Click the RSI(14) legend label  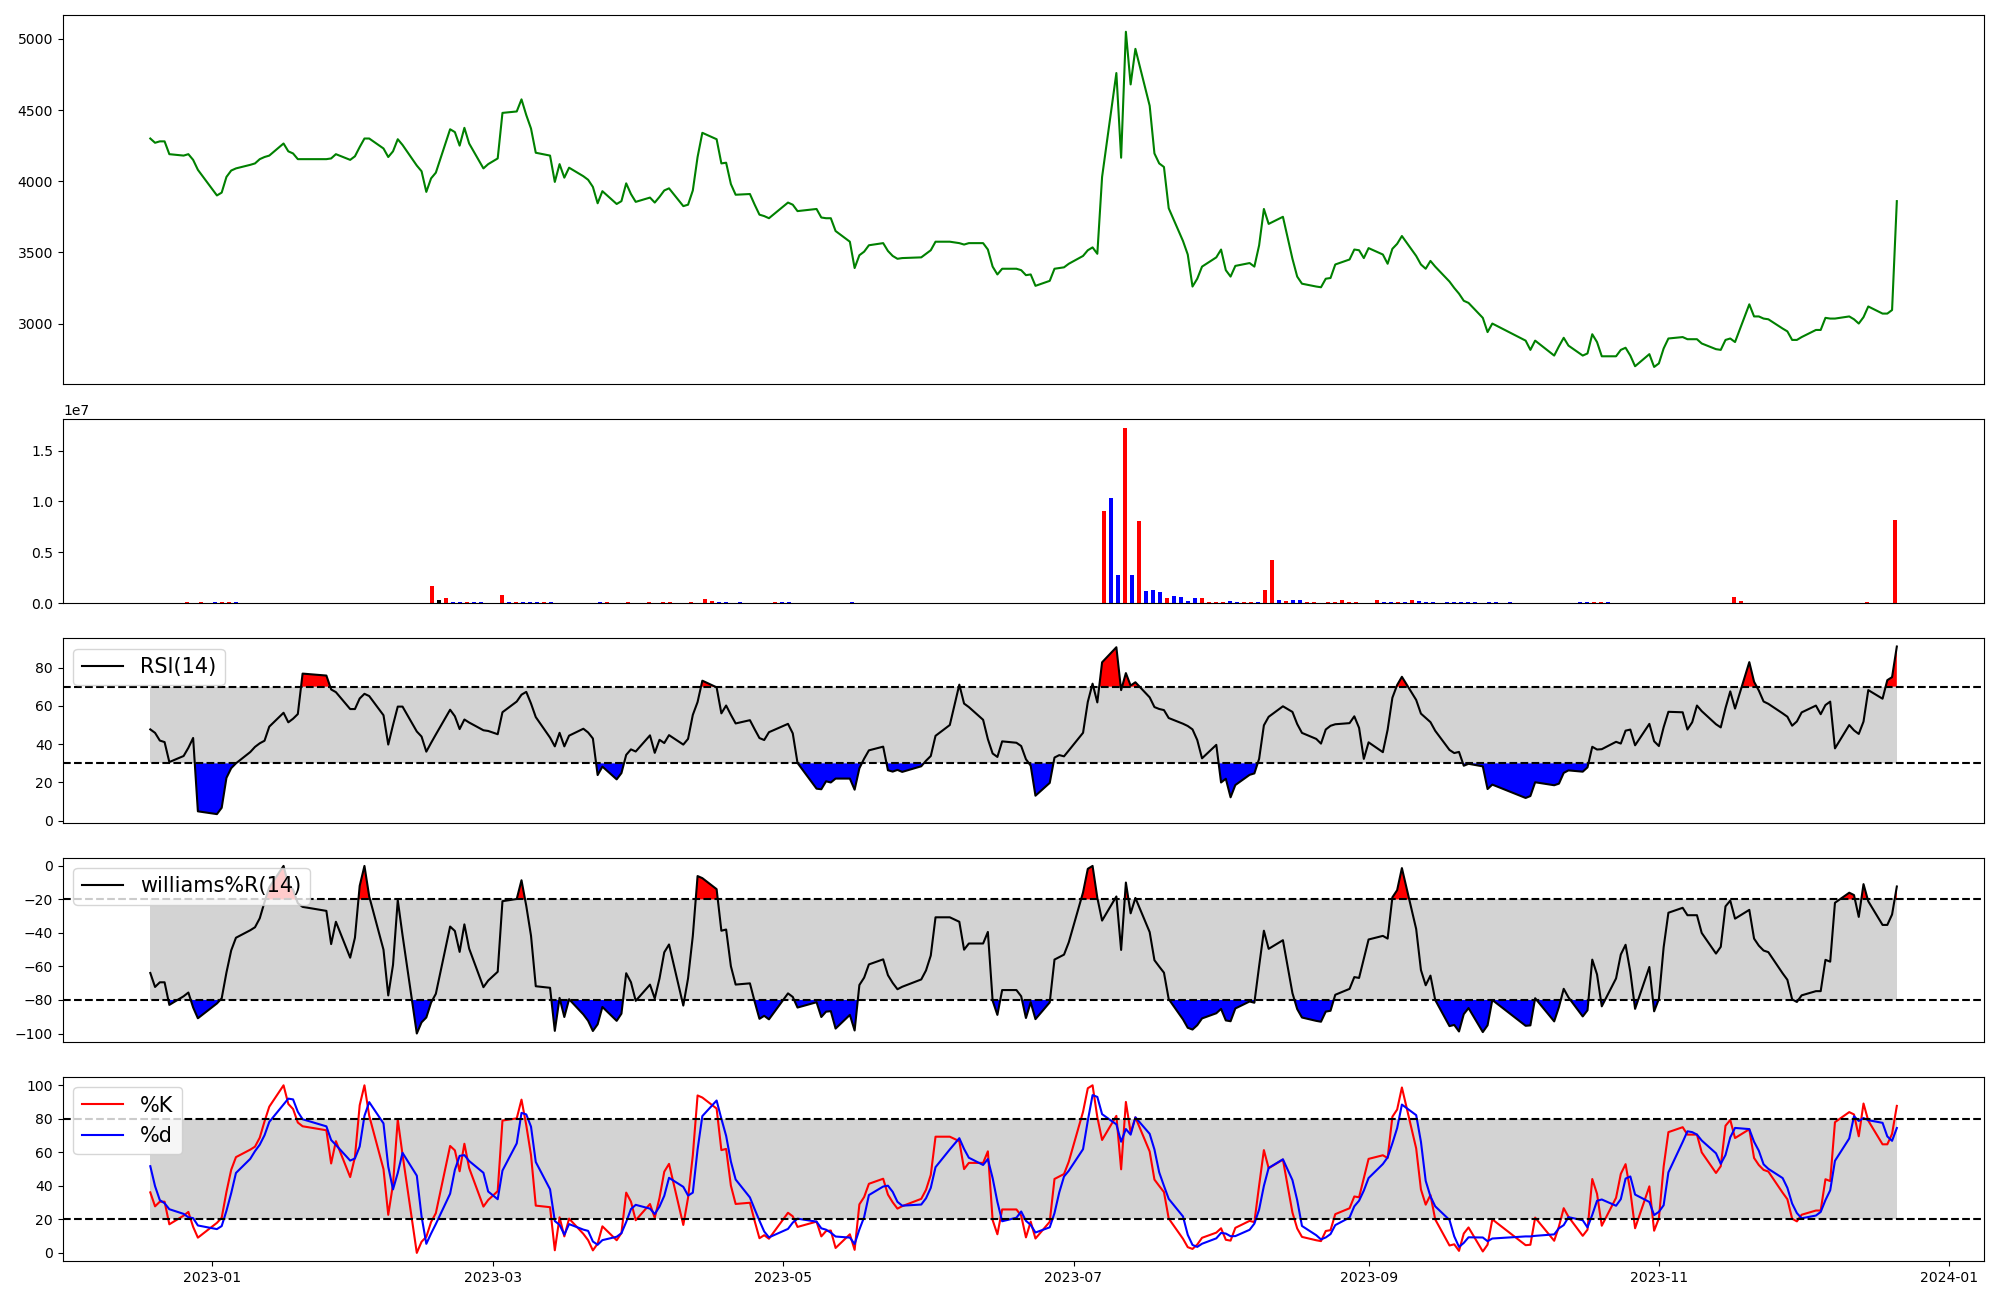click(x=177, y=666)
